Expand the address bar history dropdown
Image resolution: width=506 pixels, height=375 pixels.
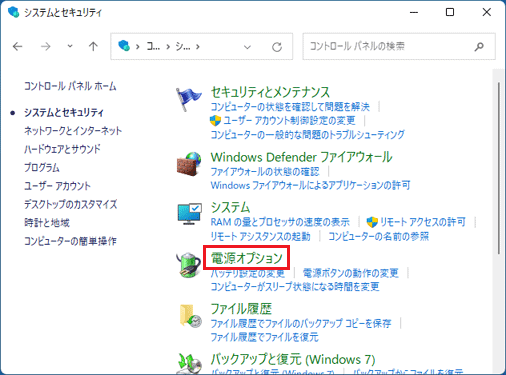click(247, 47)
